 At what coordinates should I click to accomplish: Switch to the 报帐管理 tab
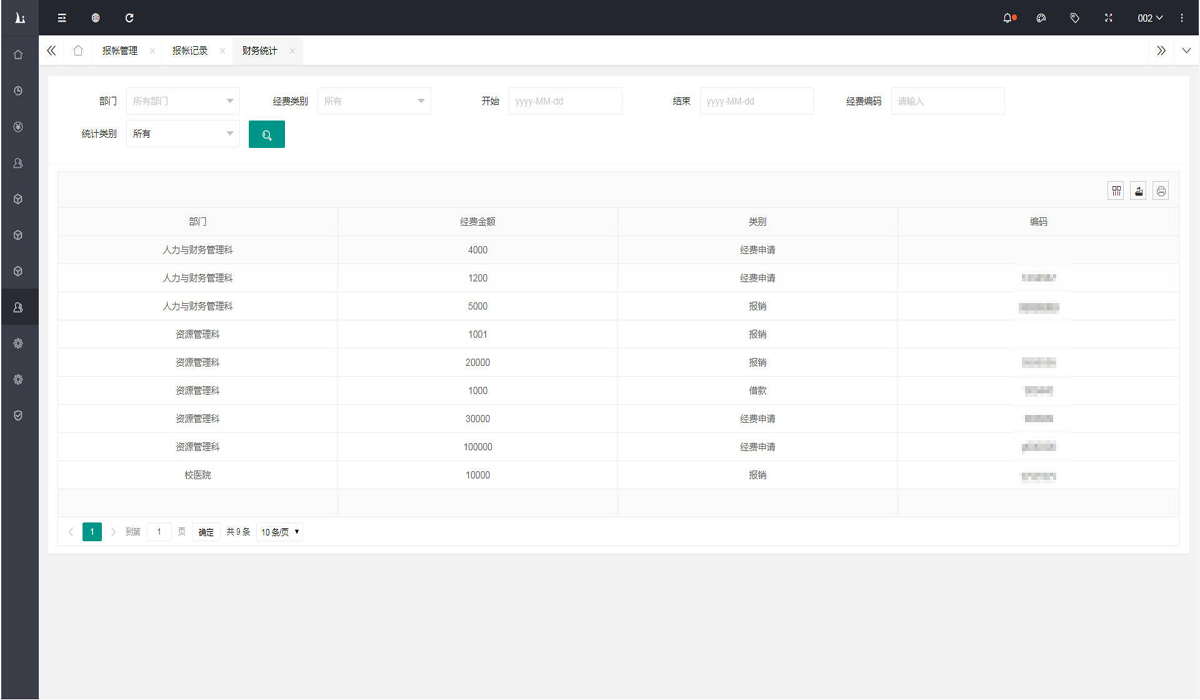(x=120, y=51)
